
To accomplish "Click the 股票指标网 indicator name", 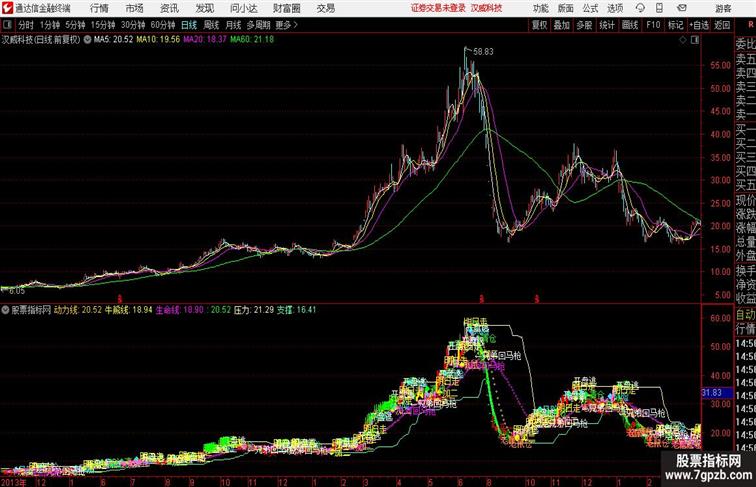I will click(31, 310).
